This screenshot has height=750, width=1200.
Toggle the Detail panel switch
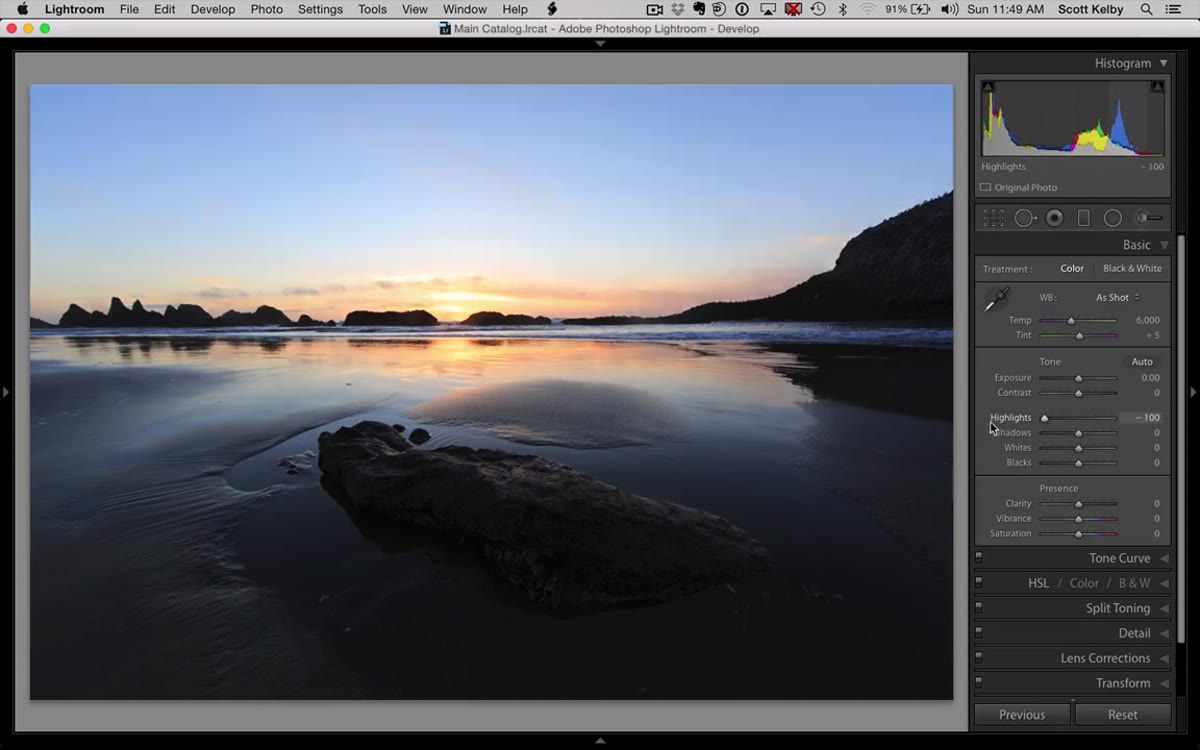pyautogui.click(x=979, y=633)
